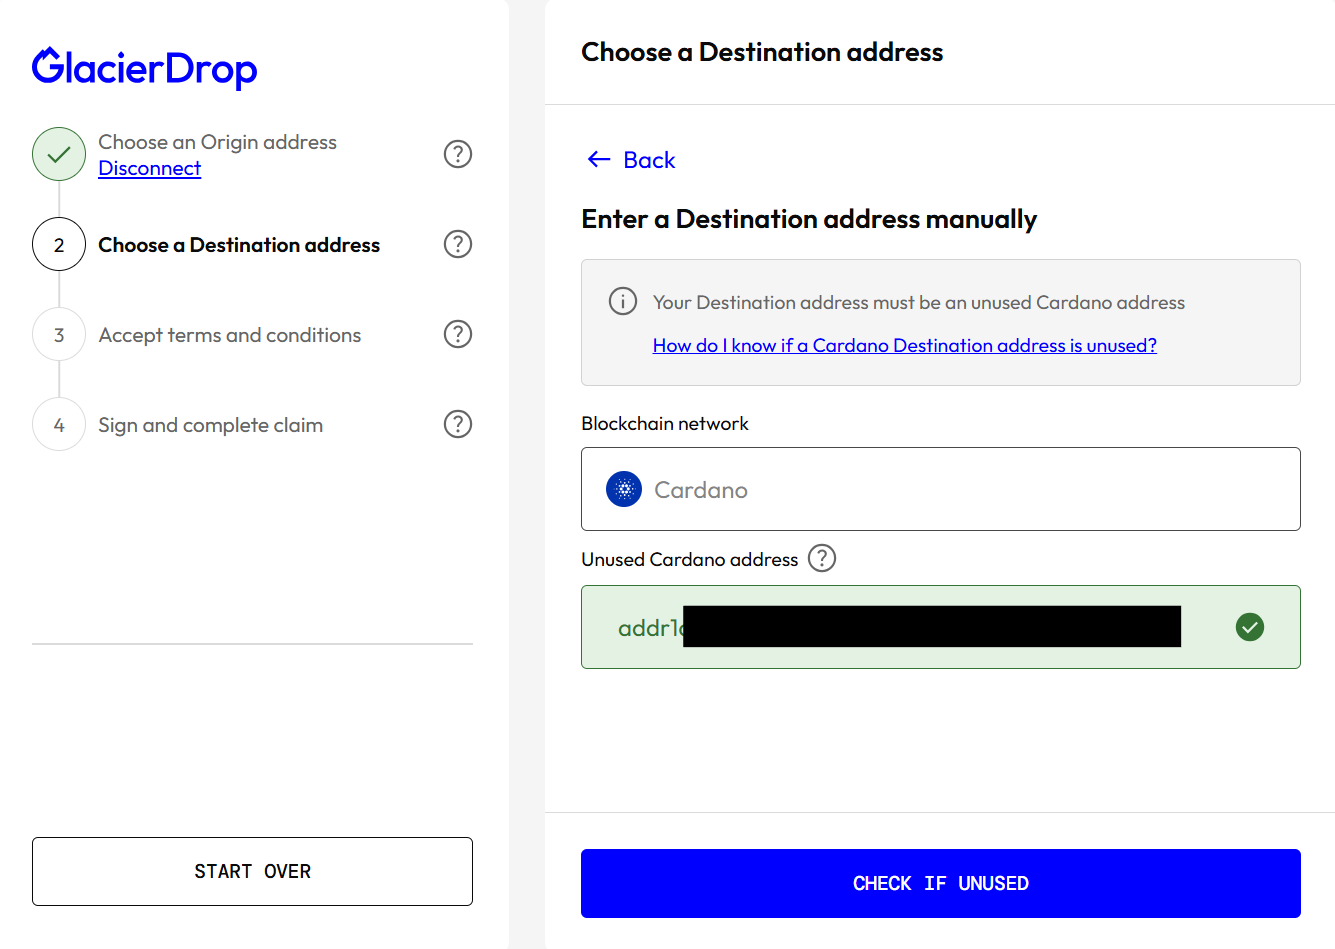This screenshot has width=1335, height=949.
Task: Click the CHECK IF UNUSED button
Action: pos(941,883)
